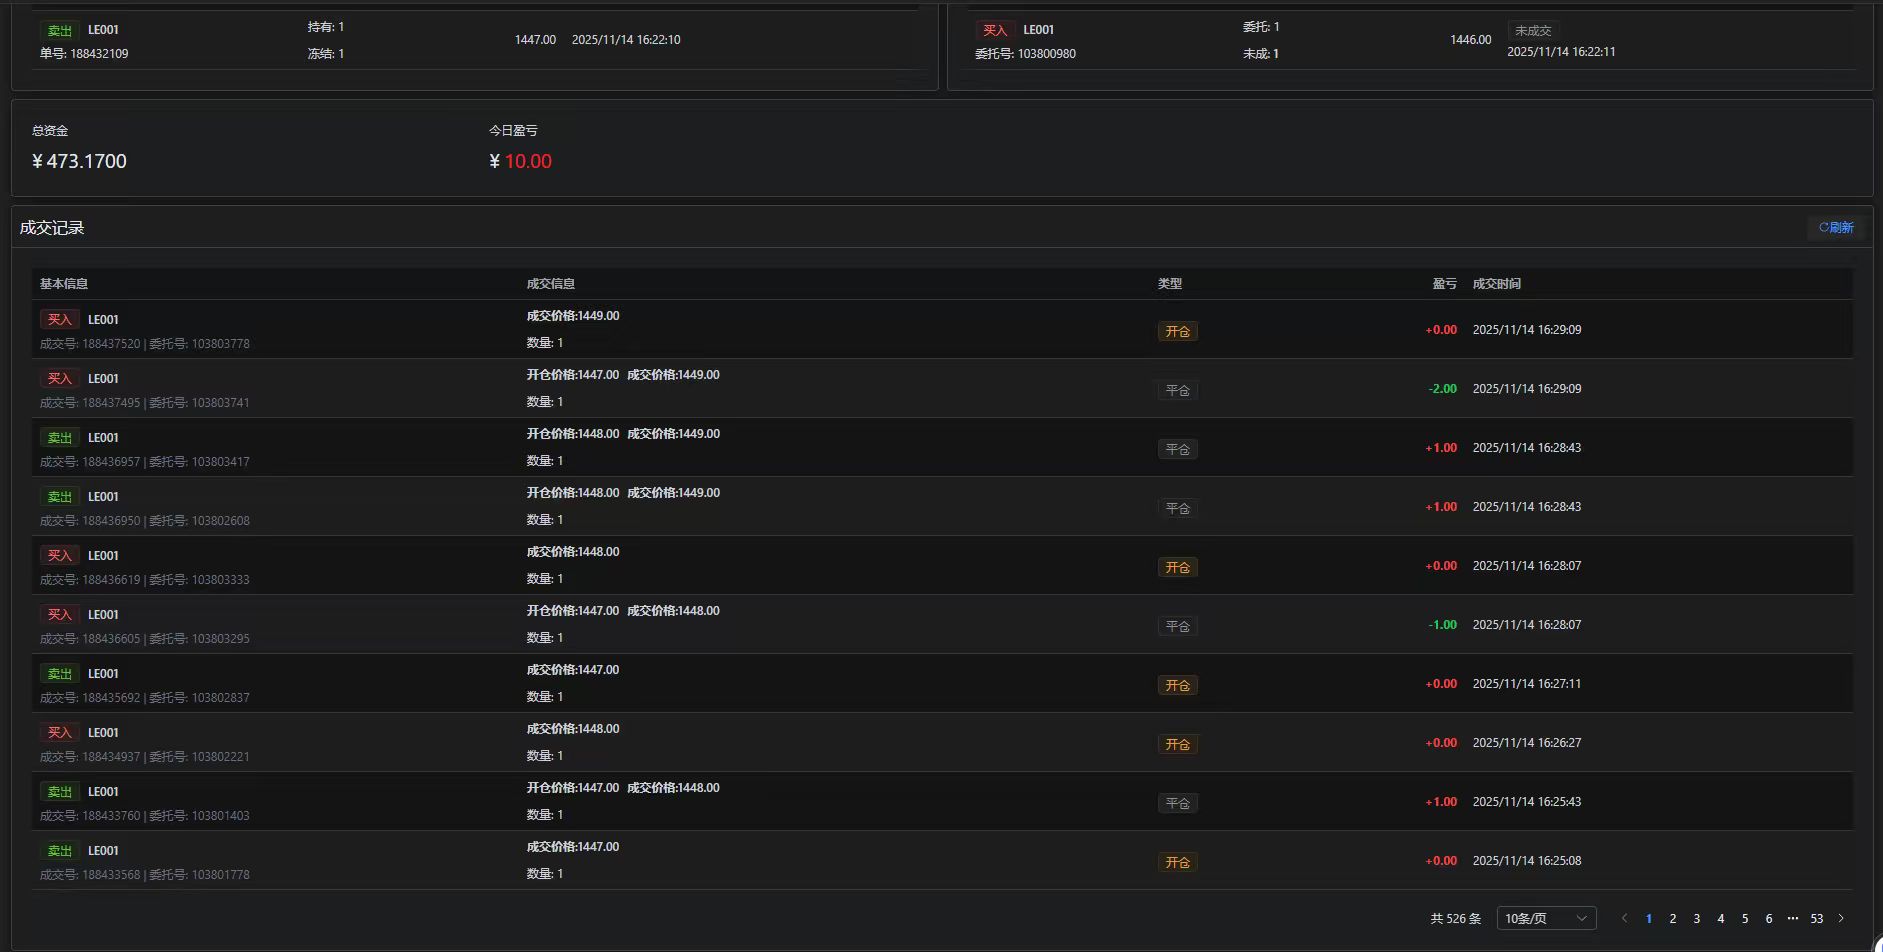Select page 4 in the pagination

point(1720,918)
